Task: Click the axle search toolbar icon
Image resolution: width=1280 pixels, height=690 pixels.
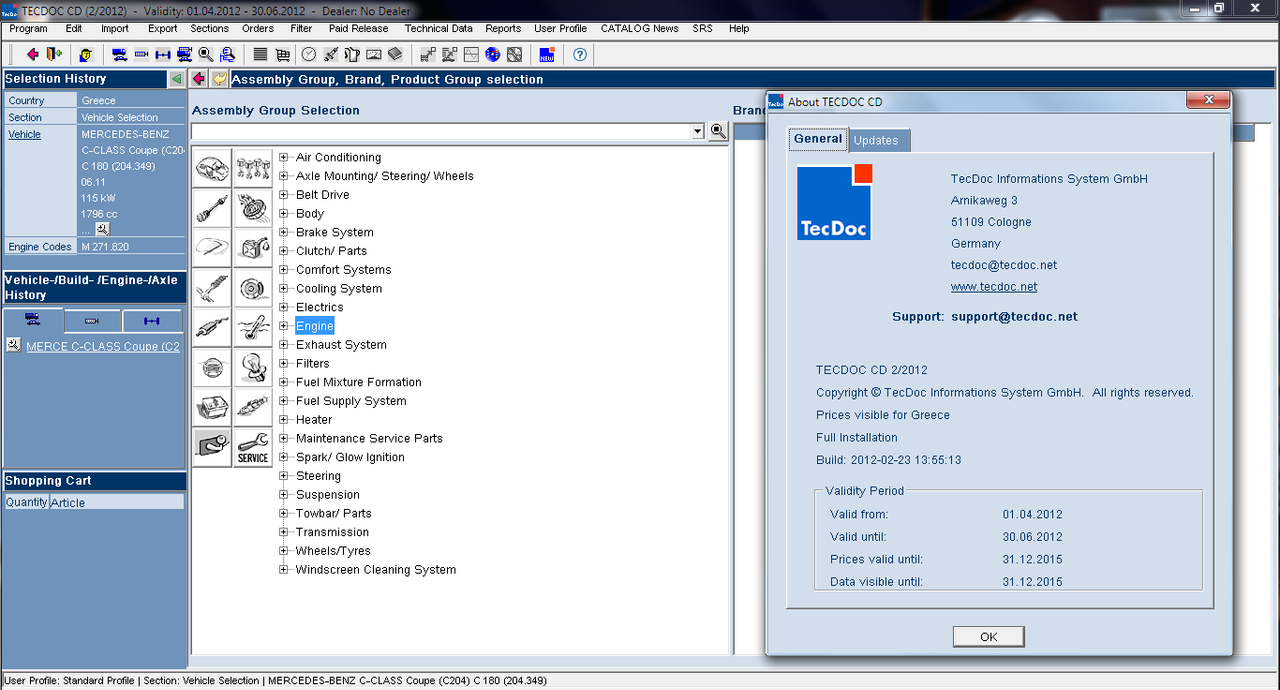Action: [163, 54]
